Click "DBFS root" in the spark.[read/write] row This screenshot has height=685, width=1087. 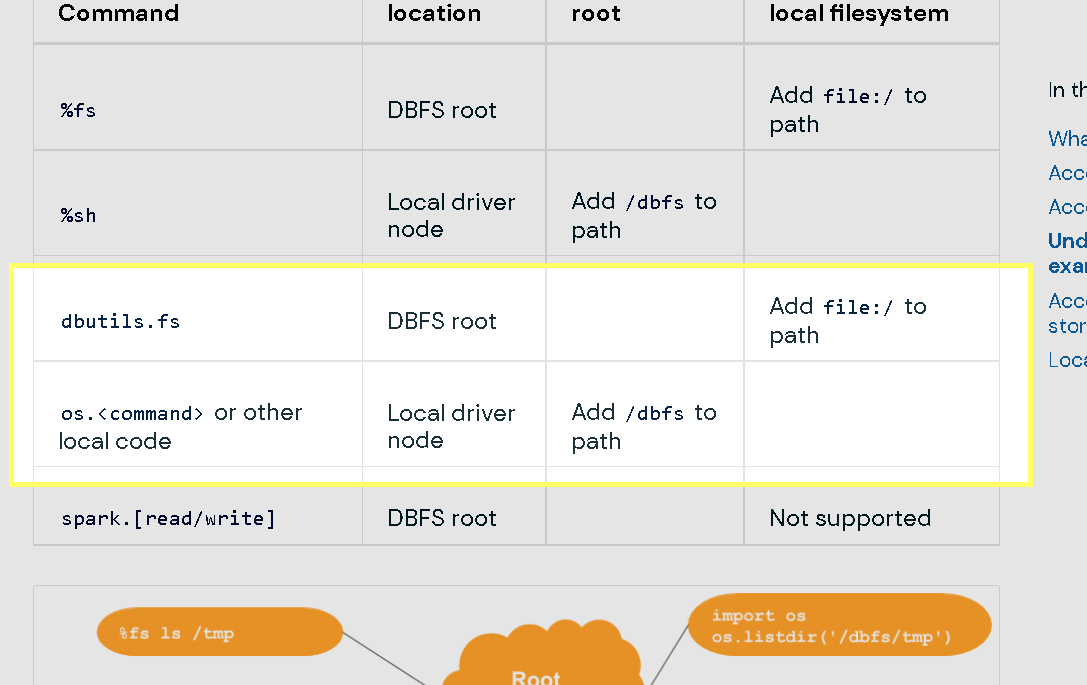coord(442,518)
